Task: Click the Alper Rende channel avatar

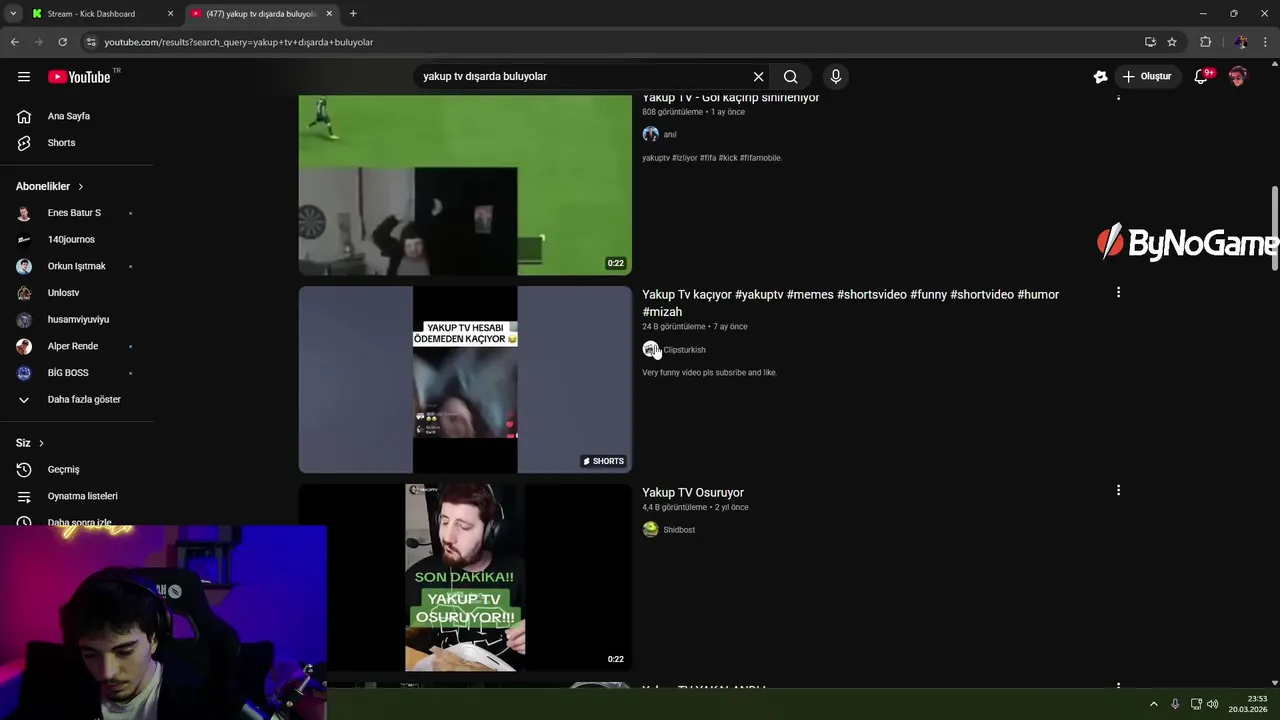Action: [x=24, y=346]
